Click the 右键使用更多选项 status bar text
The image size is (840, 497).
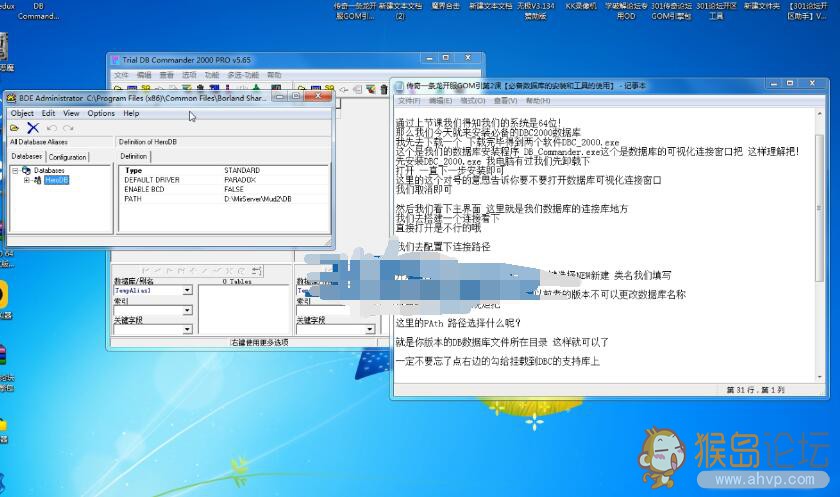pyautogui.click(x=259, y=342)
